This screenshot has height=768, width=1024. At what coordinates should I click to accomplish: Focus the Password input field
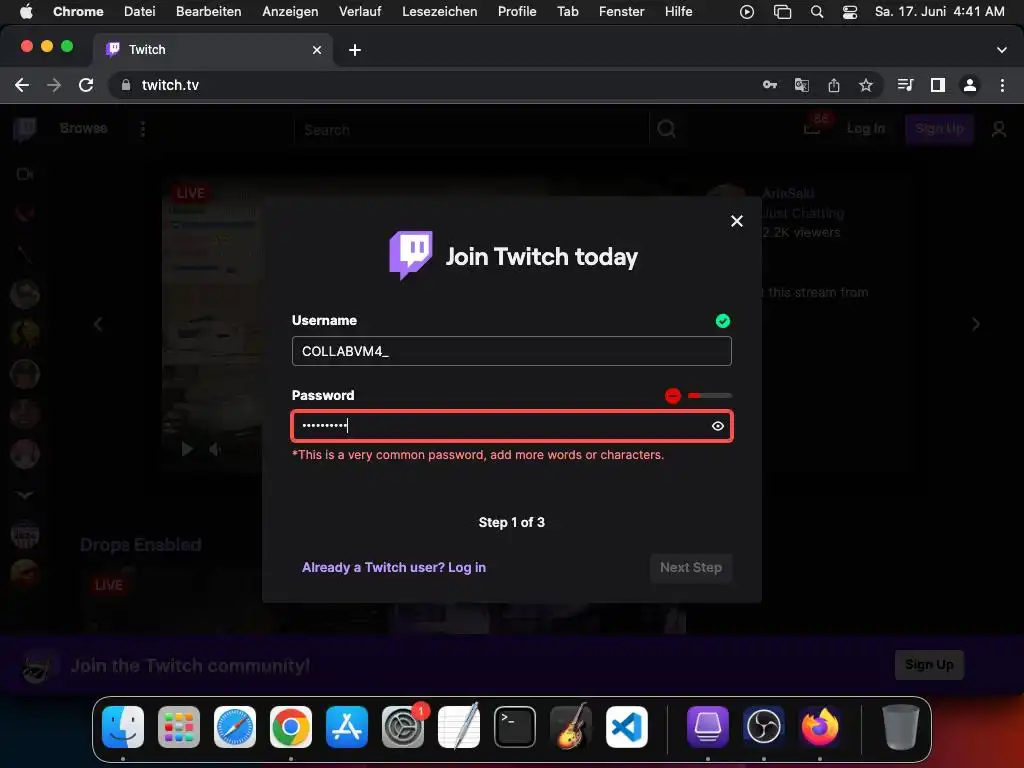tap(511, 426)
